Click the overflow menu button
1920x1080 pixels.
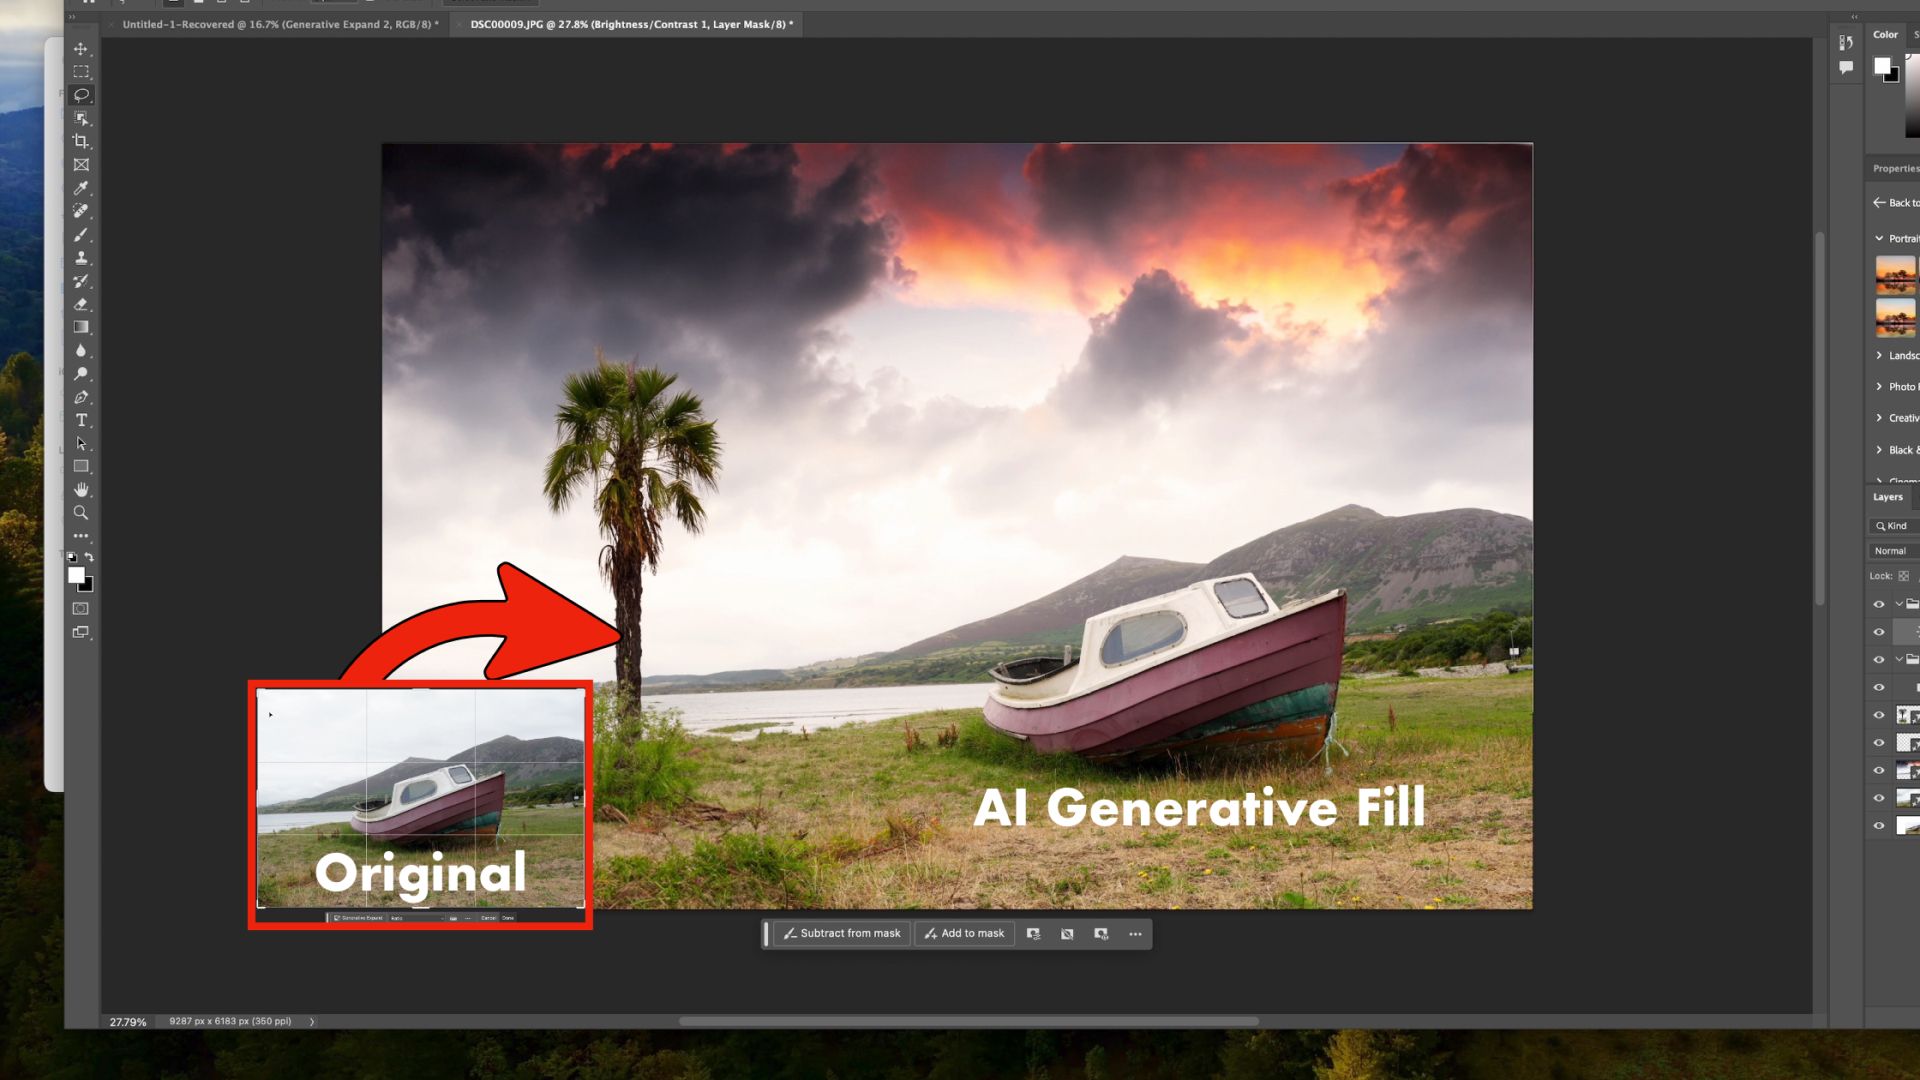click(1134, 934)
